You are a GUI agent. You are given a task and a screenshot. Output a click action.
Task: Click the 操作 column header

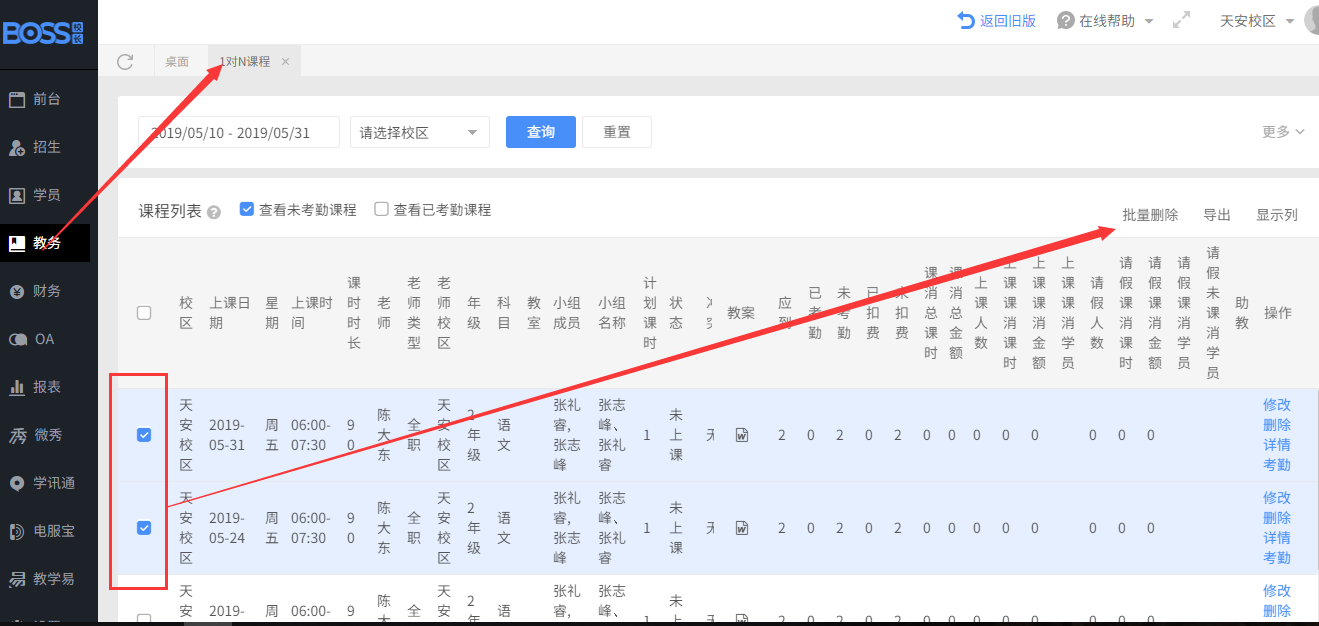tap(1277, 313)
